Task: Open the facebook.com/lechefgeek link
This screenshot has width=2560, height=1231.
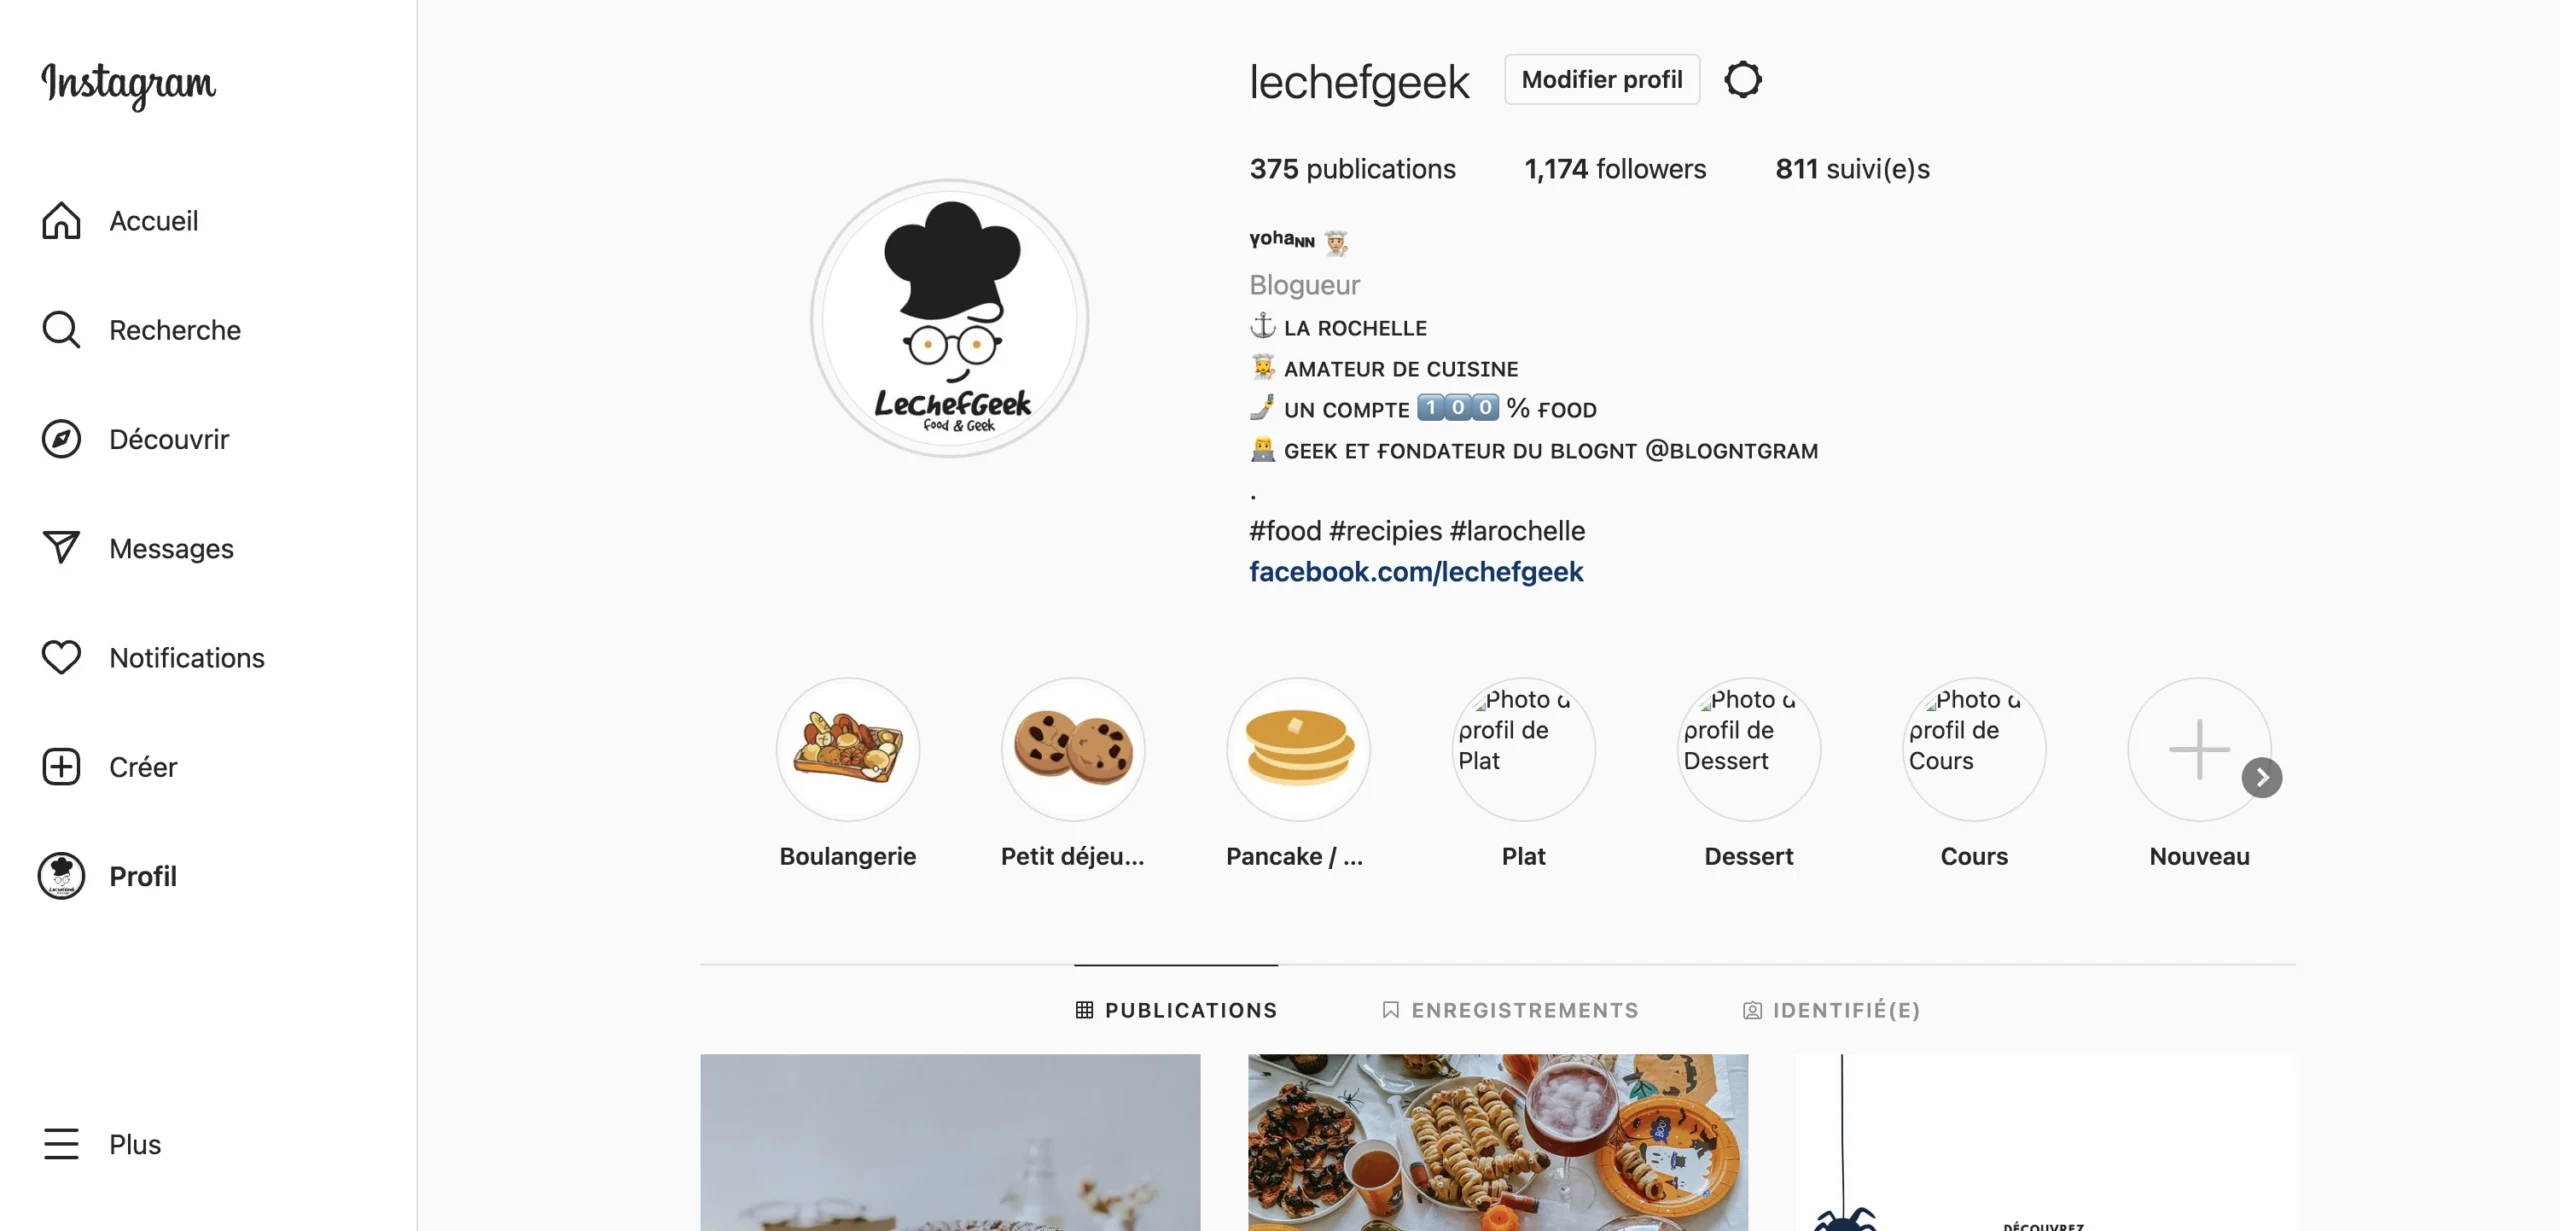Action: [x=1416, y=572]
